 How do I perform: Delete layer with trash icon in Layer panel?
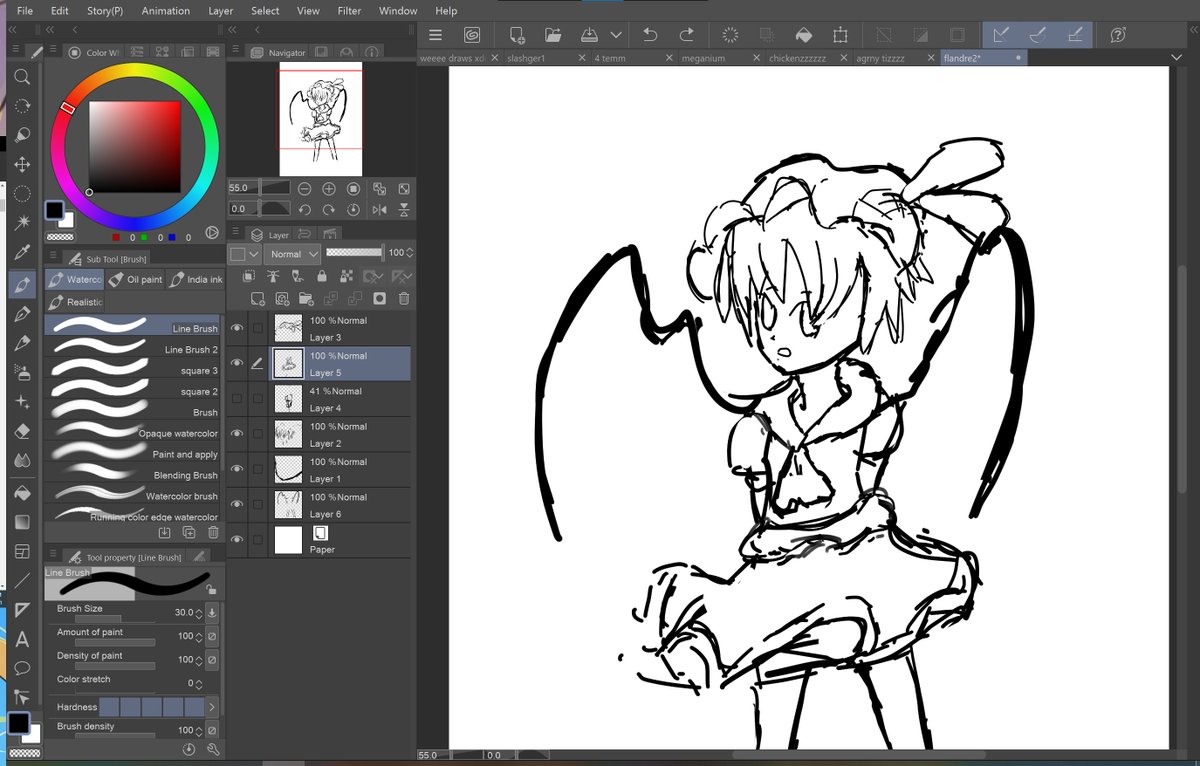(403, 298)
